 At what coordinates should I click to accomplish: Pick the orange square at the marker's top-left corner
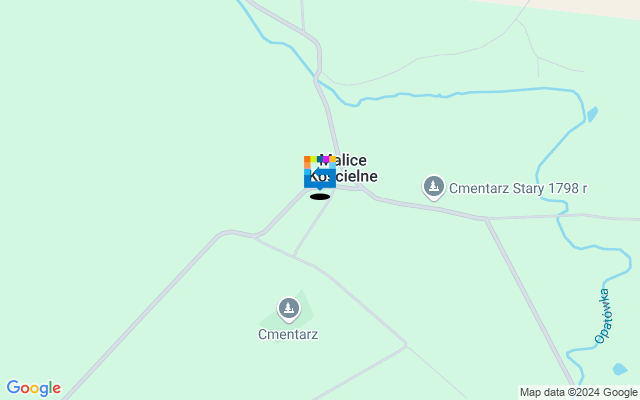pyautogui.click(x=307, y=159)
